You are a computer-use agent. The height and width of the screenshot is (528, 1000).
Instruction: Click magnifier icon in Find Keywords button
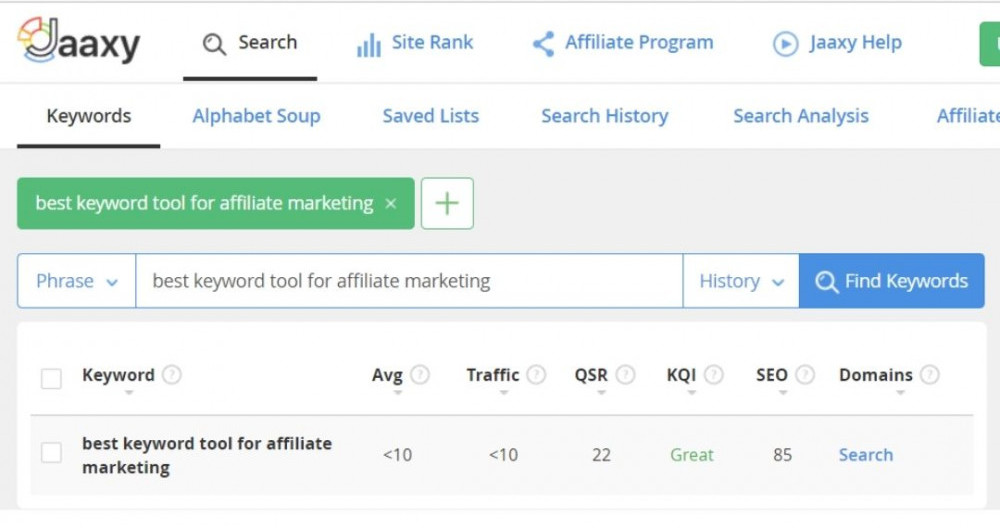tap(827, 282)
